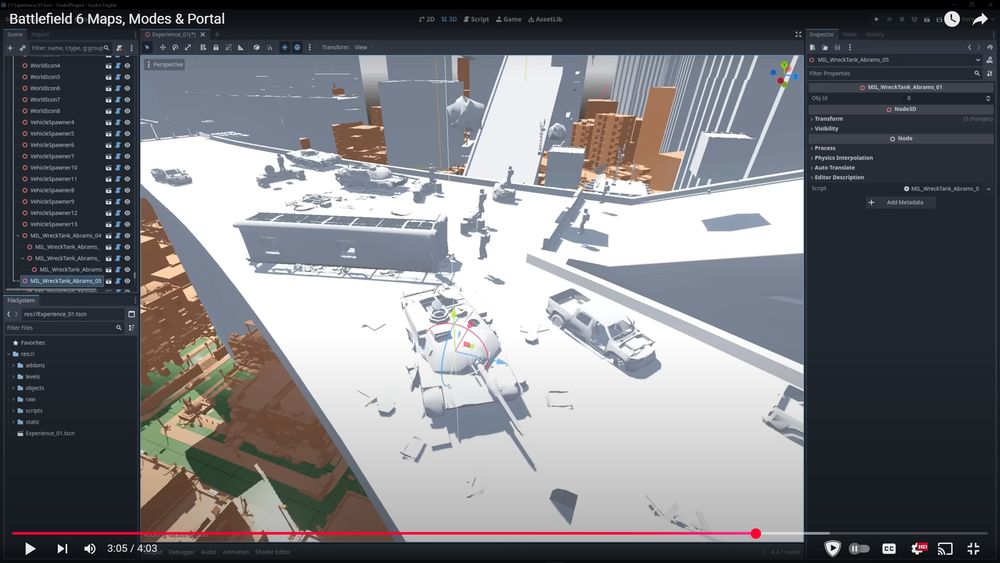Skip to the next video
1000x563 pixels.
pos(62,548)
